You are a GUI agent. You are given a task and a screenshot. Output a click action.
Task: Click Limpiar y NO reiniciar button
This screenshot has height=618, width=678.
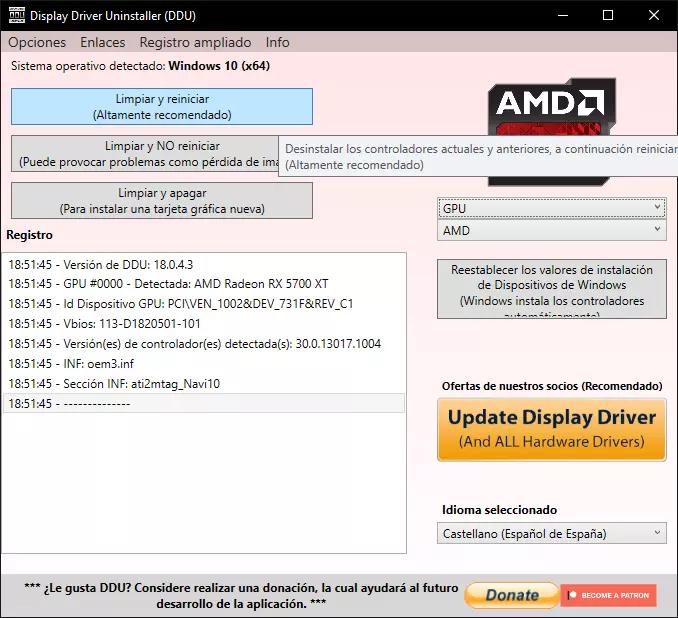pyautogui.click(x=145, y=154)
